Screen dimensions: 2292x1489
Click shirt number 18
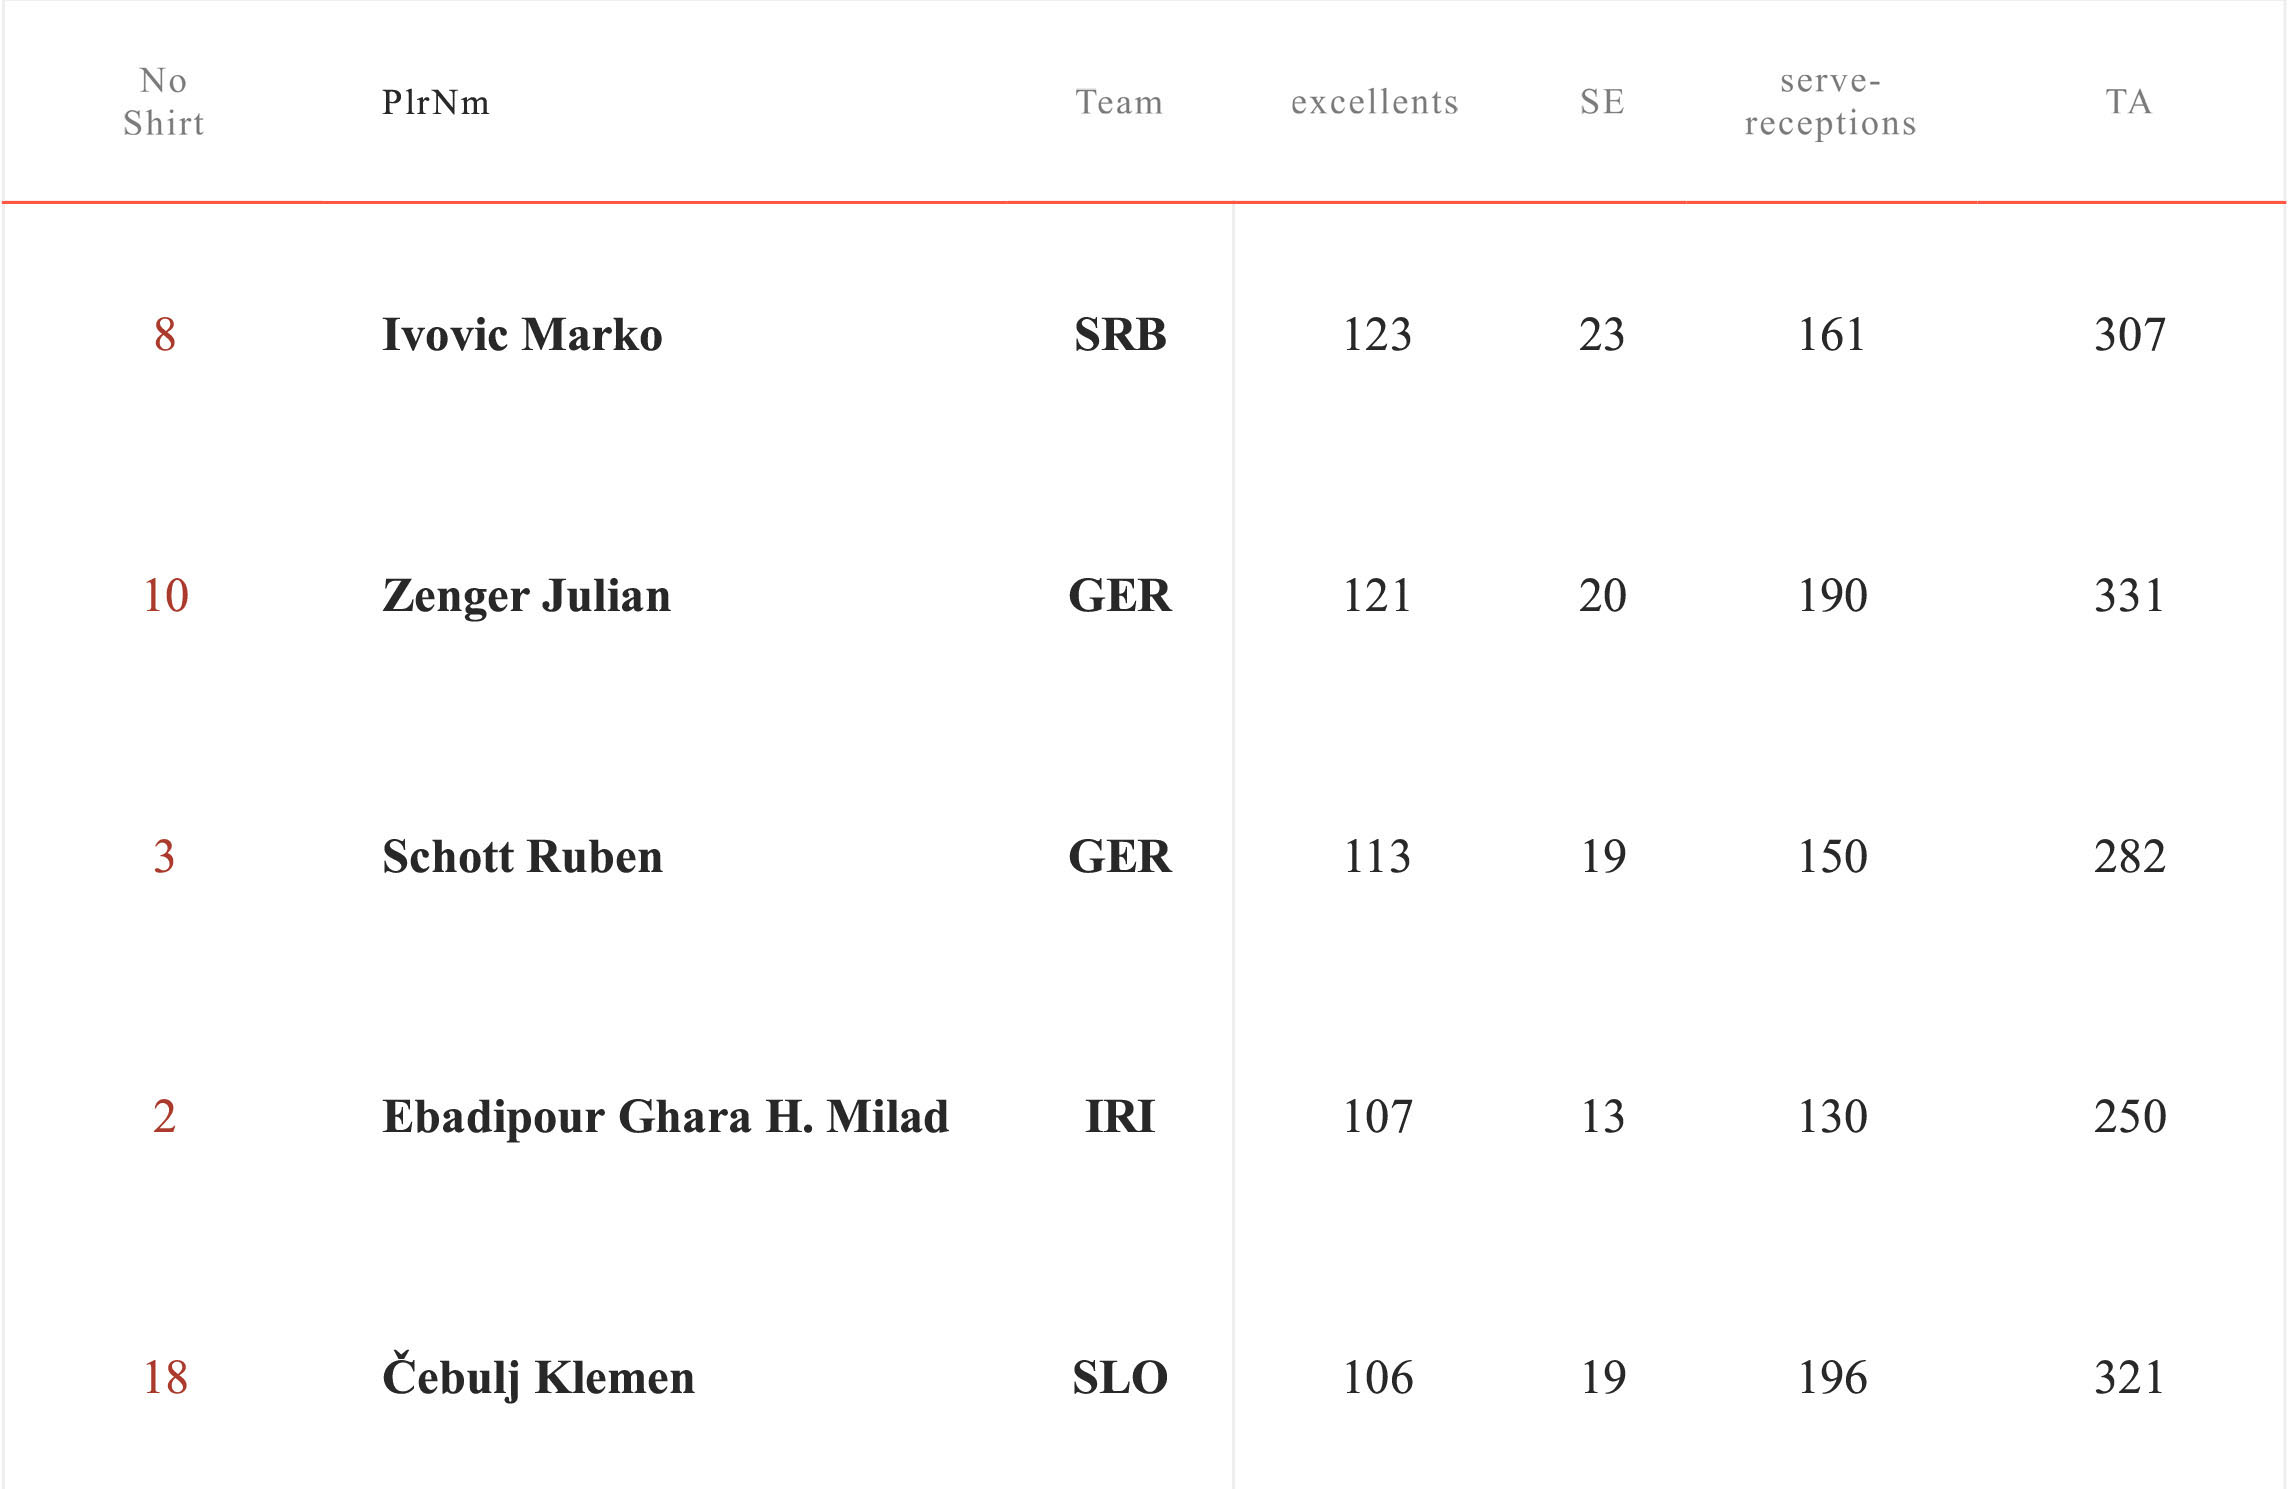(x=165, y=1378)
